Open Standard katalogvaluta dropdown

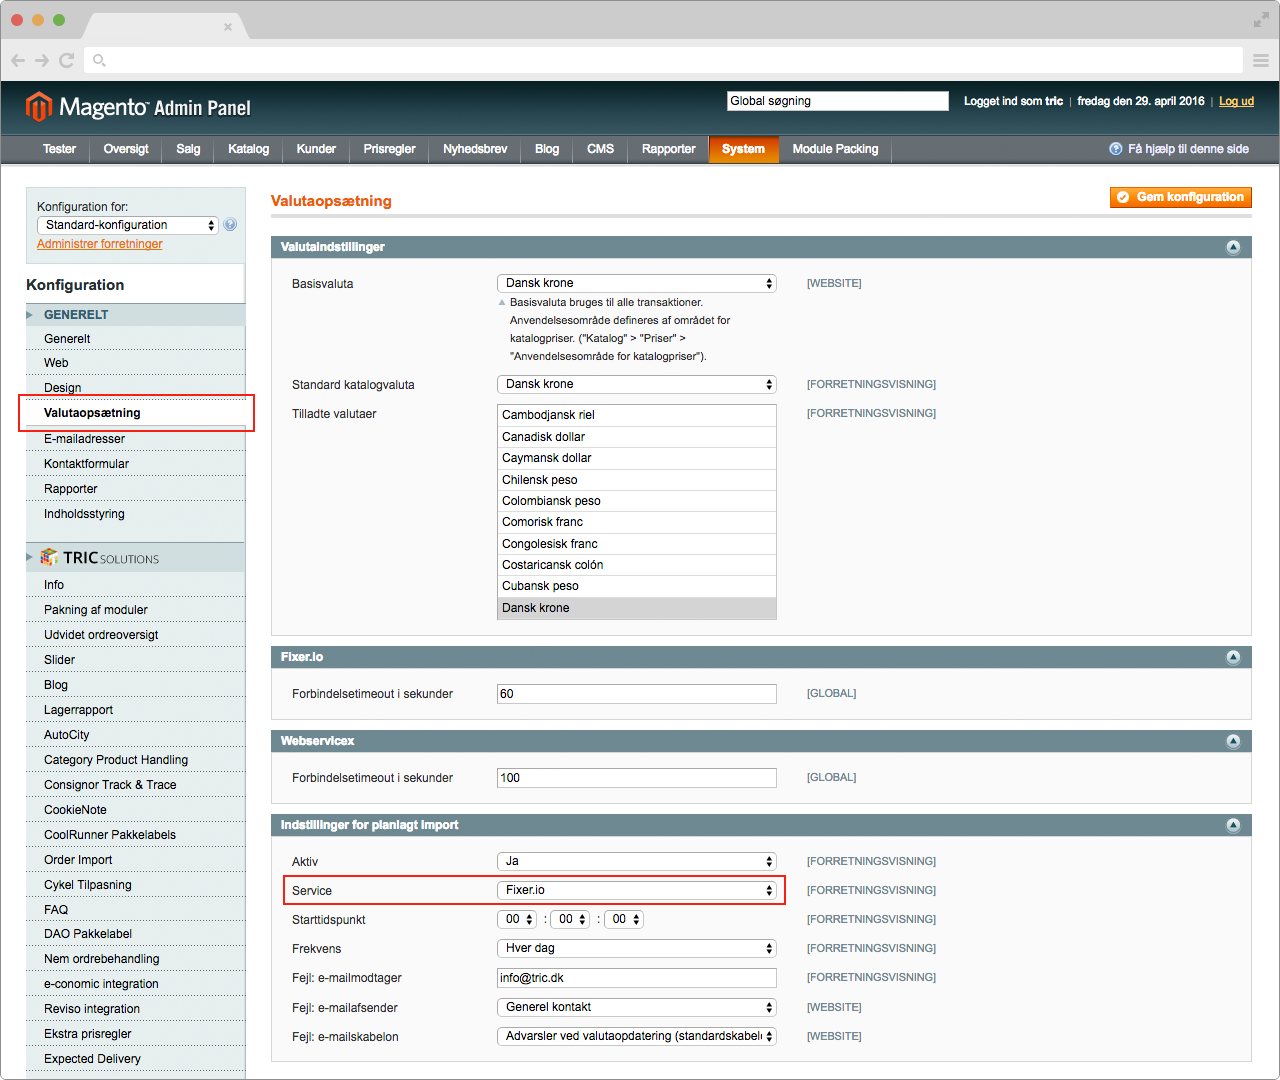pyautogui.click(x=637, y=384)
